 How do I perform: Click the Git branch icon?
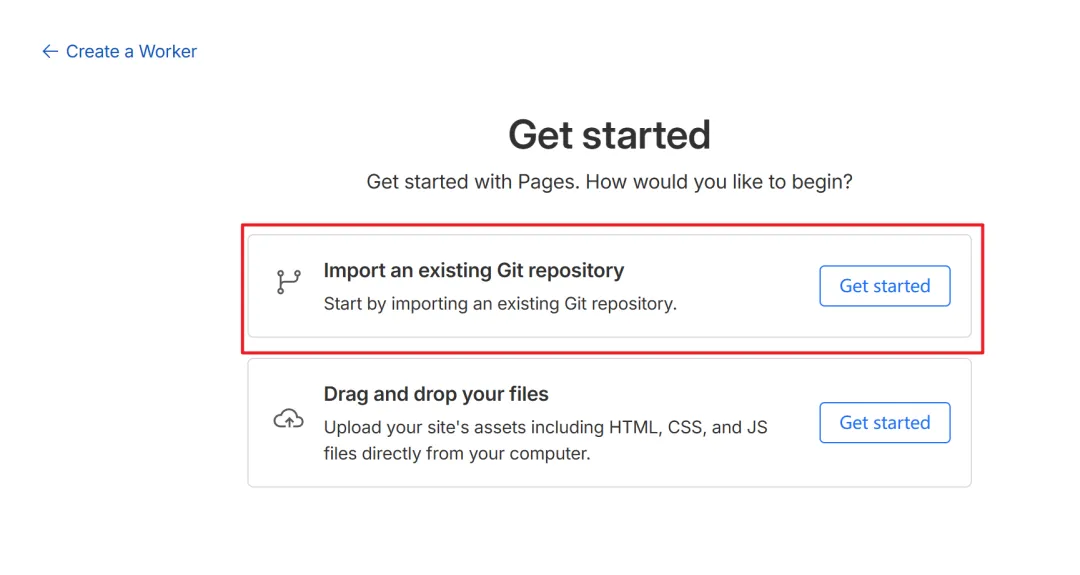pos(289,282)
